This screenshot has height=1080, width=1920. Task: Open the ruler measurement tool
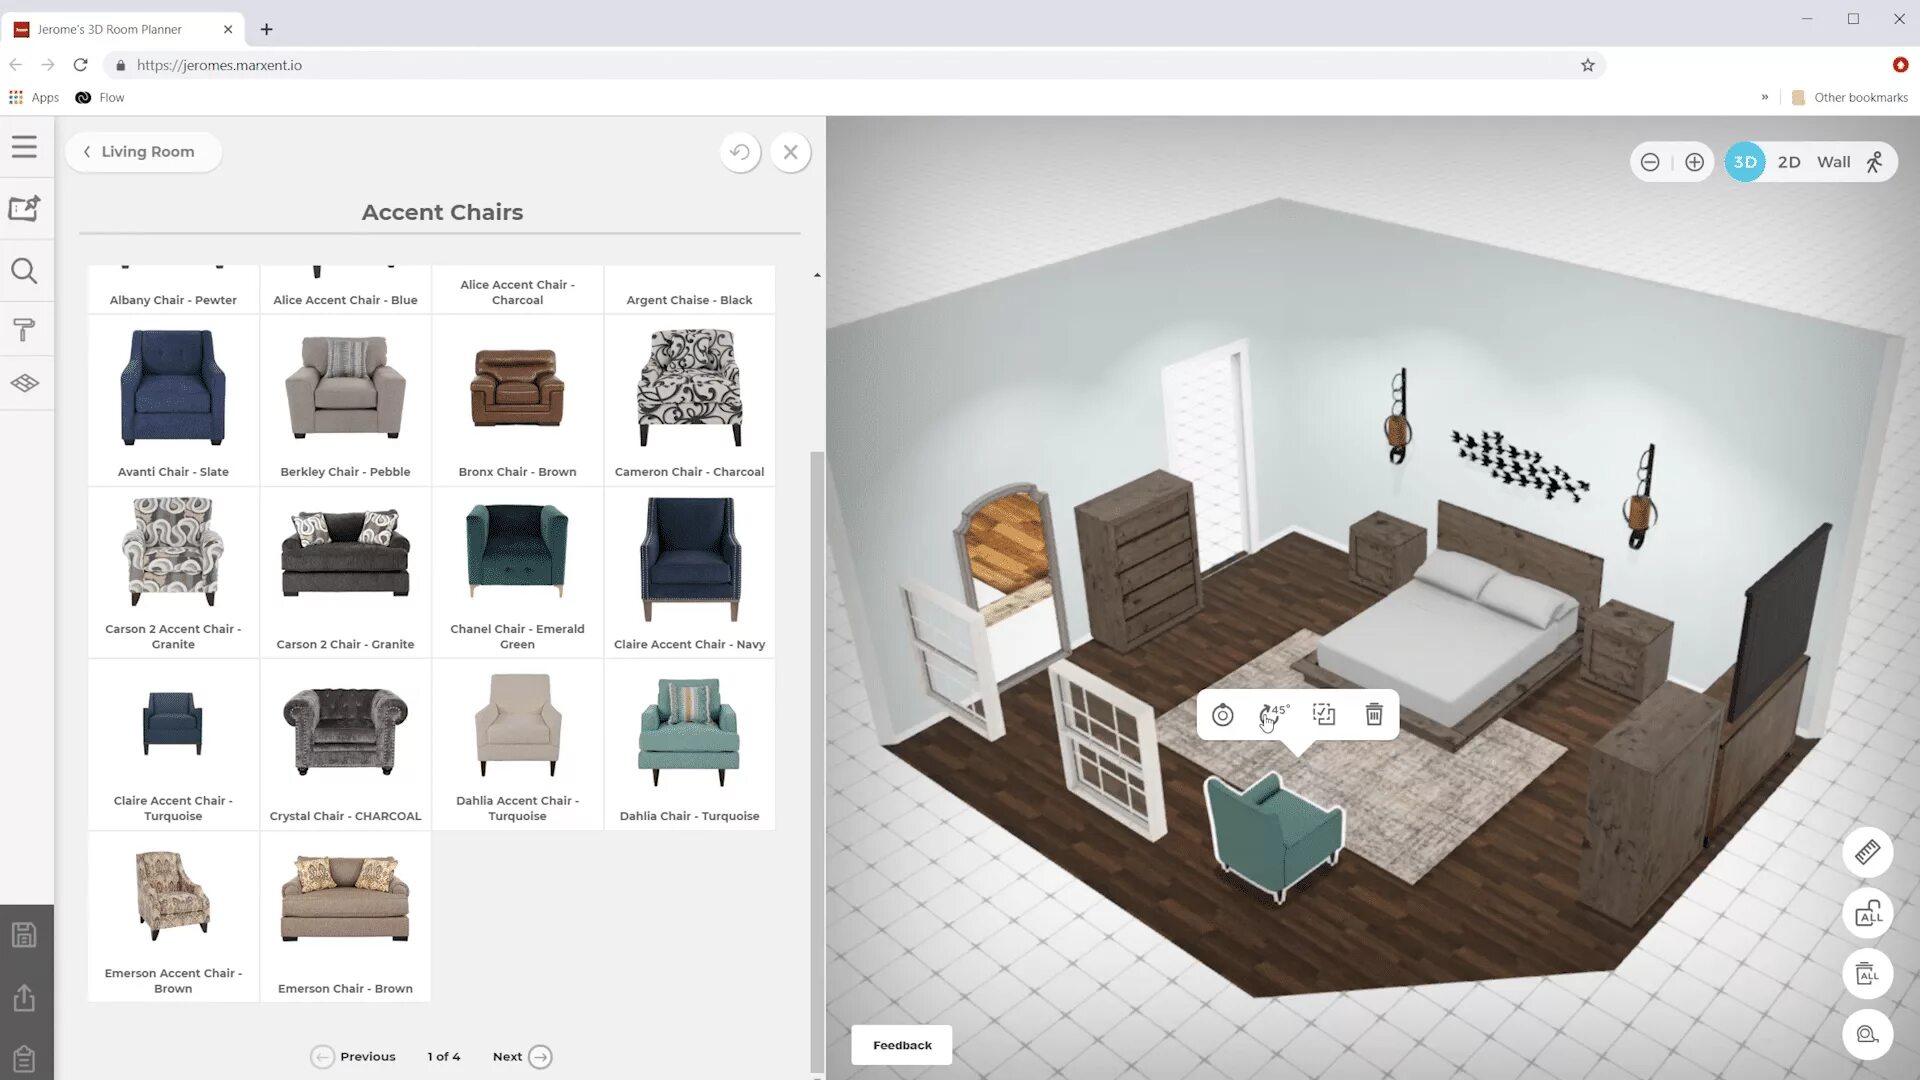[x=1867, y=853]
